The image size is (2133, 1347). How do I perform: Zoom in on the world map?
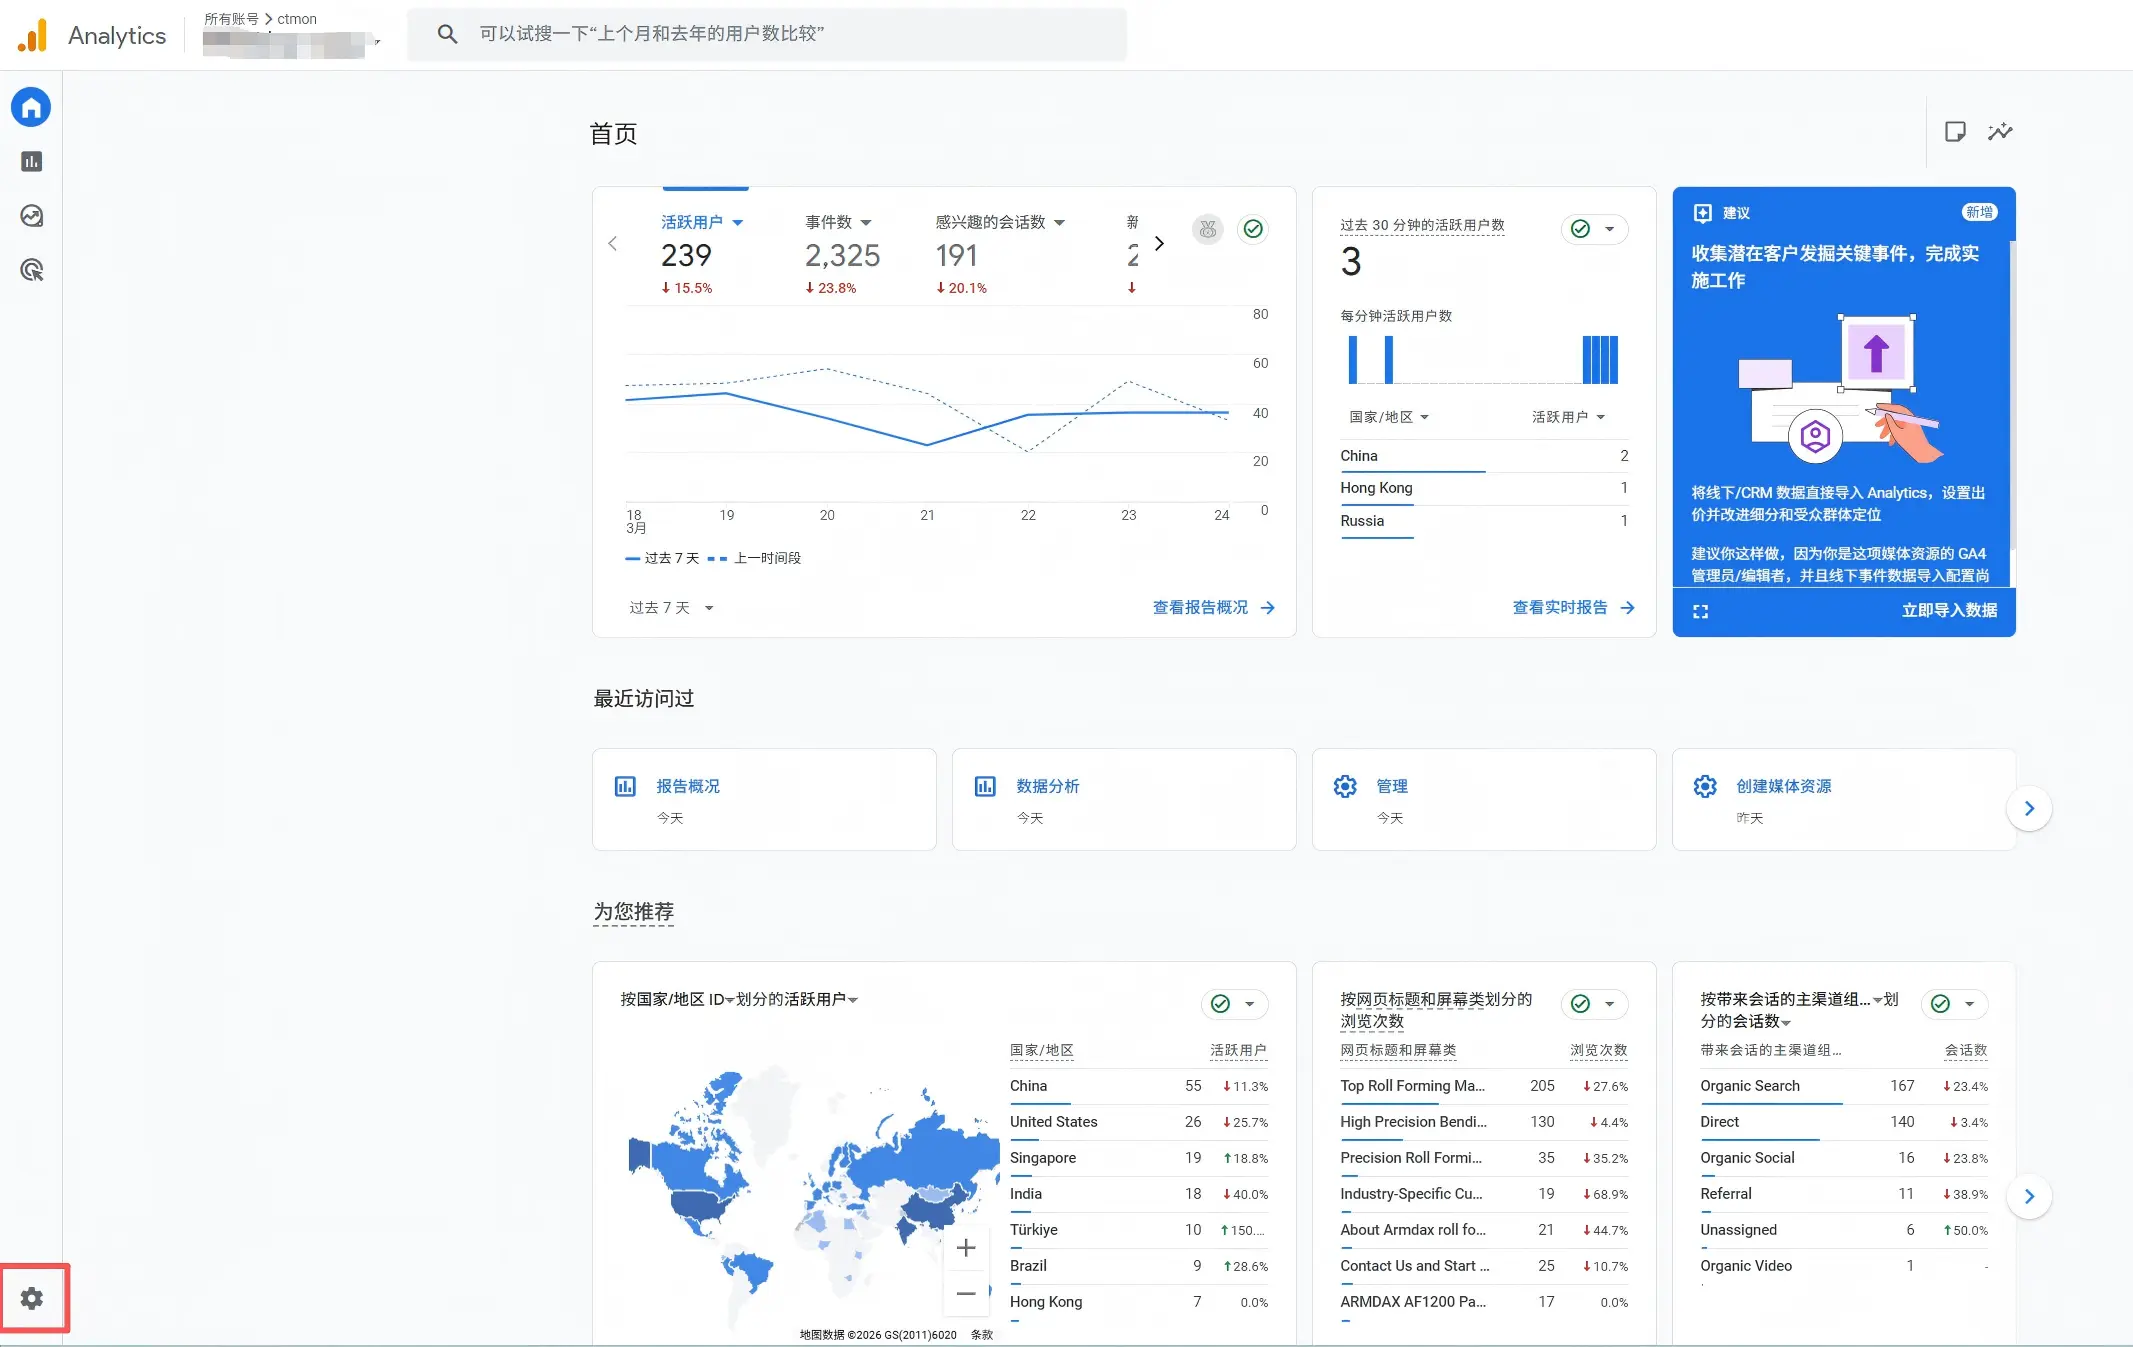click(x=966, y=1248)
